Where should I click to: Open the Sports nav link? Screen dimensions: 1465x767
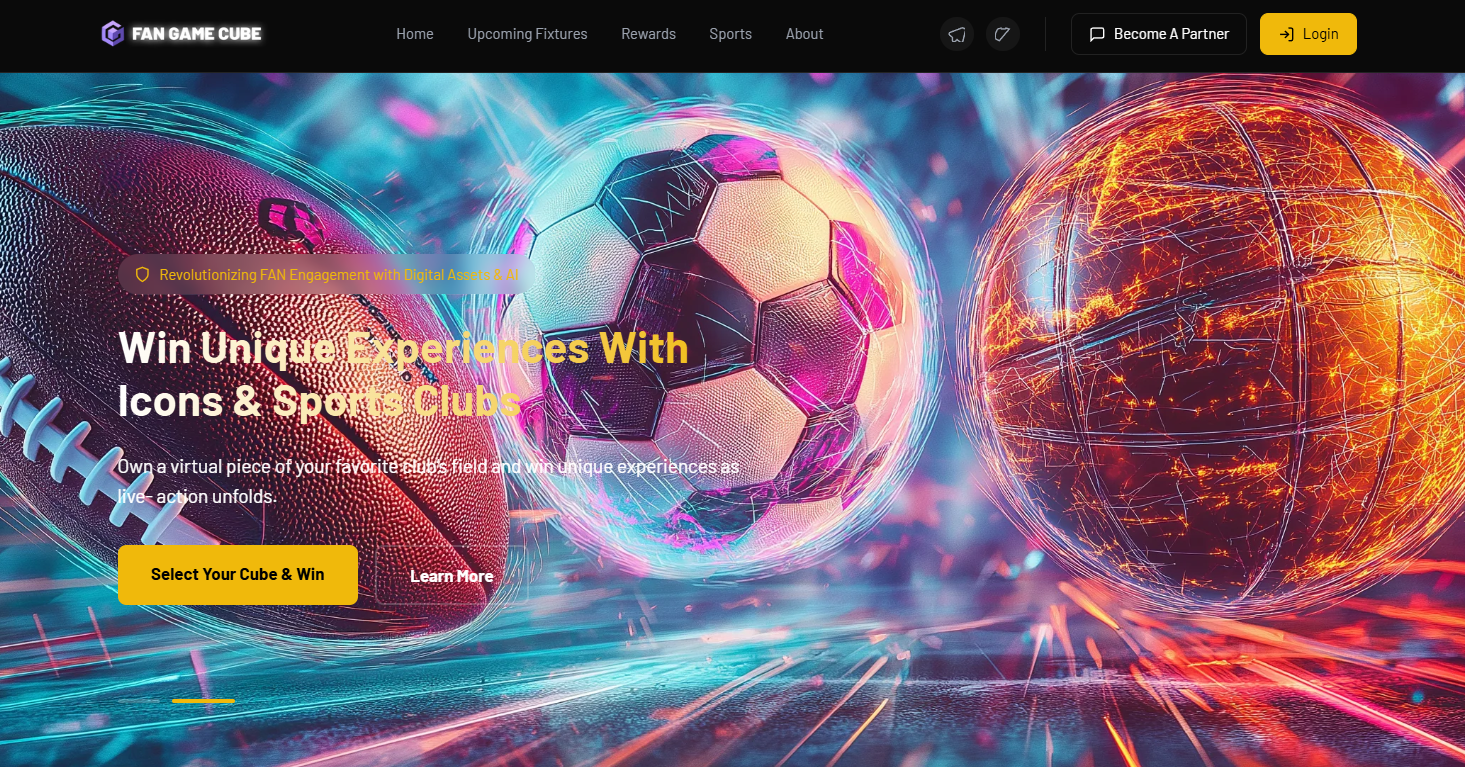click(730, 34)
